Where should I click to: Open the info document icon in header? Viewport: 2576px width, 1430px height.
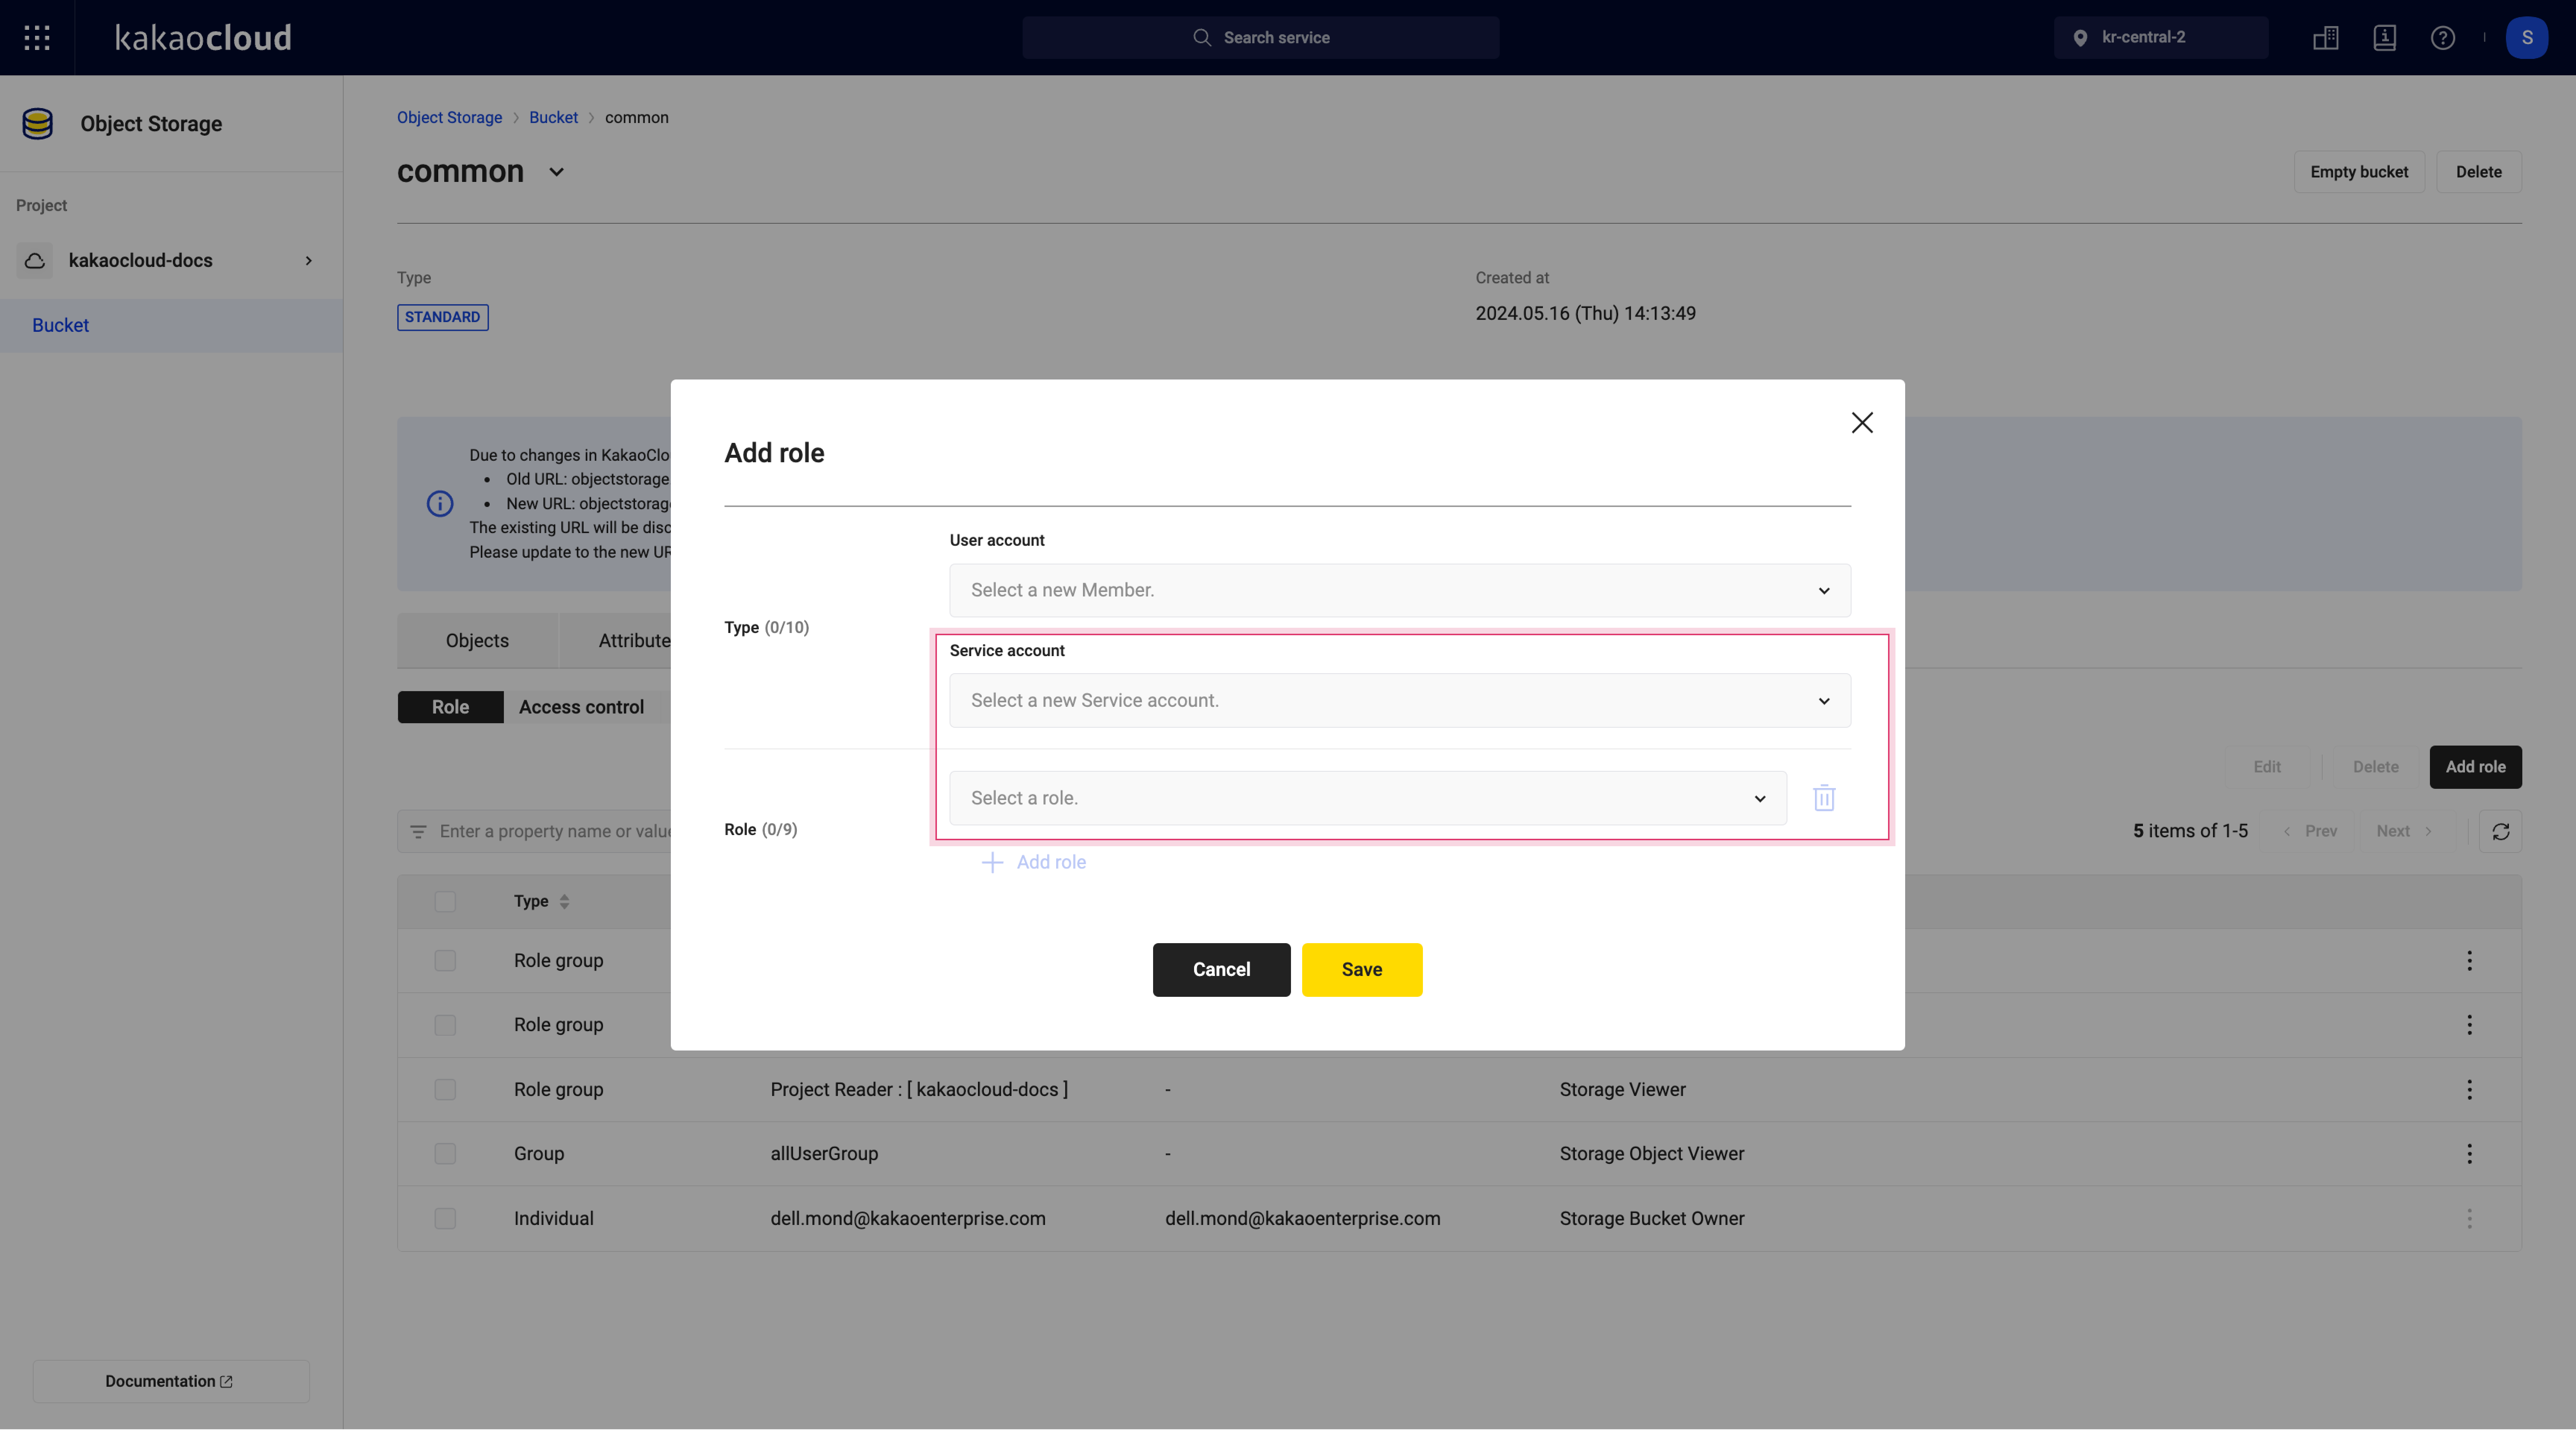click(2385, 38)
